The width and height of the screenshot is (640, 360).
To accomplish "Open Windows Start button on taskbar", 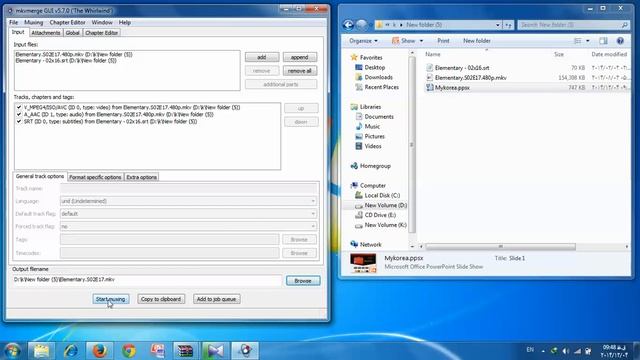I will 12,351.
